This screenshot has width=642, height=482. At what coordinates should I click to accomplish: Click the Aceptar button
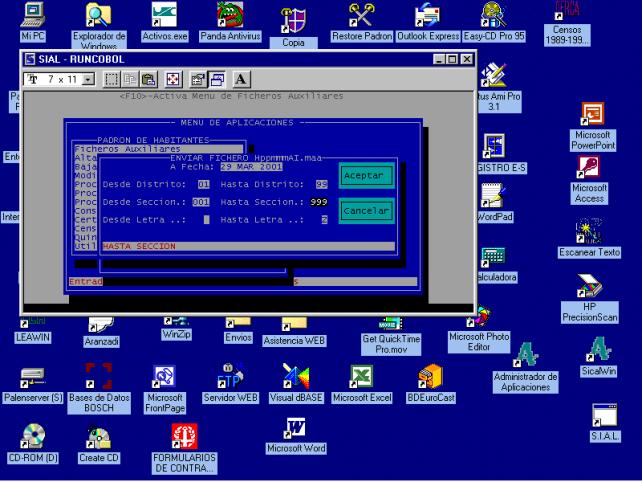pos(366,176)
